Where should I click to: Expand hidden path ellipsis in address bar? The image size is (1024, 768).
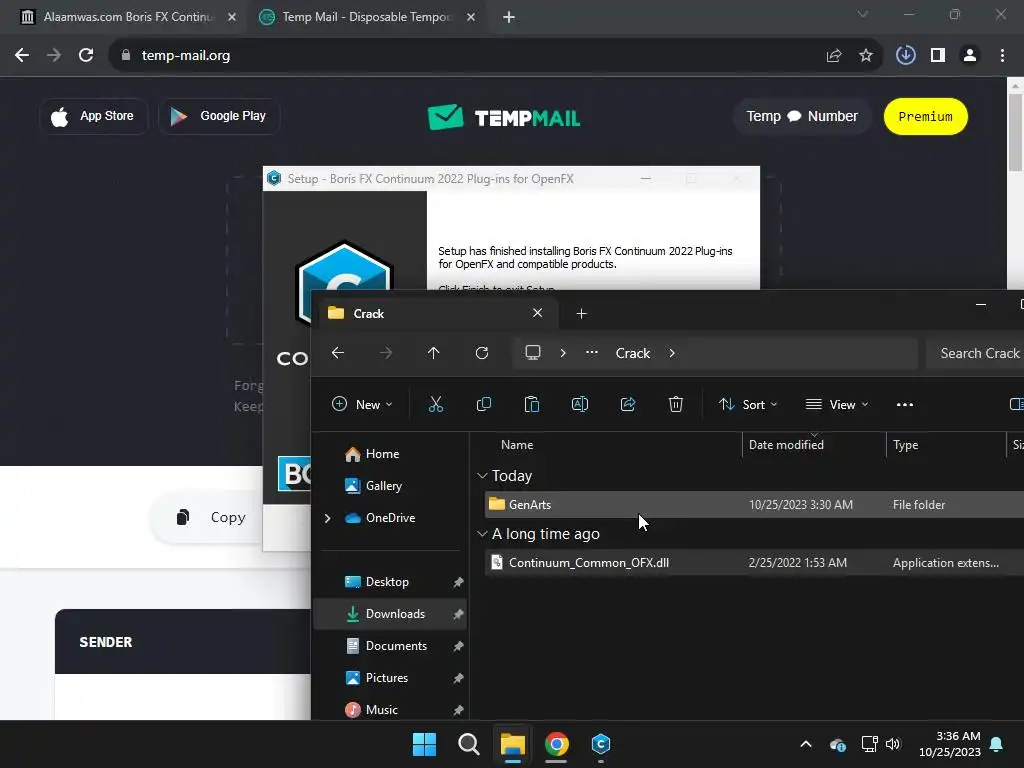click(592, 353)
